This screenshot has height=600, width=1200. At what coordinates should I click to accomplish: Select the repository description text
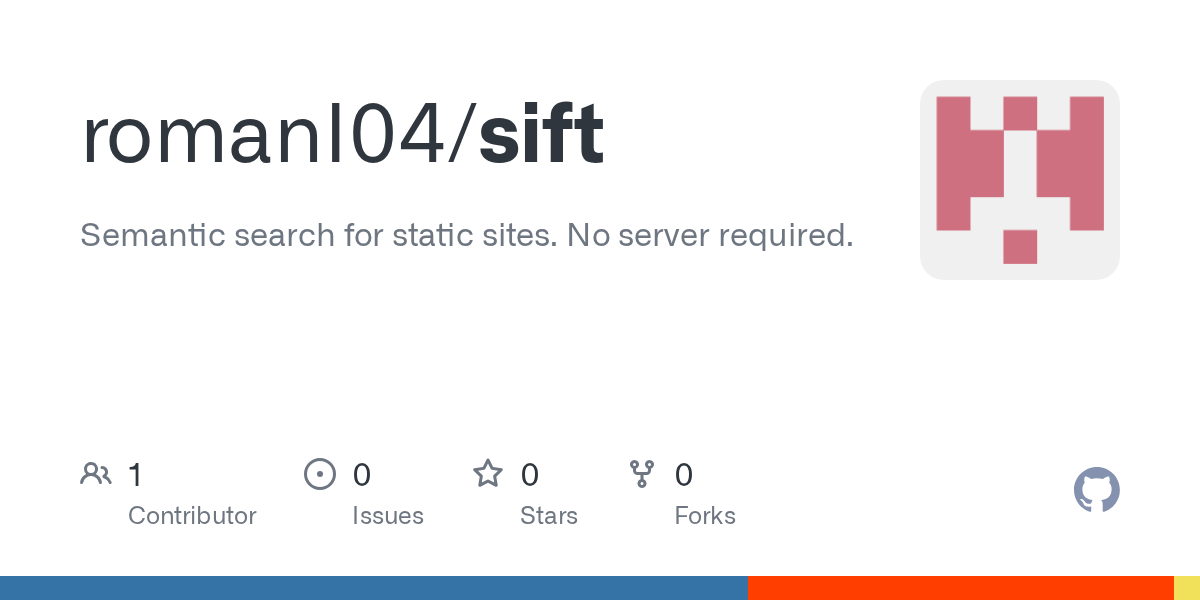tap(466, 236)
